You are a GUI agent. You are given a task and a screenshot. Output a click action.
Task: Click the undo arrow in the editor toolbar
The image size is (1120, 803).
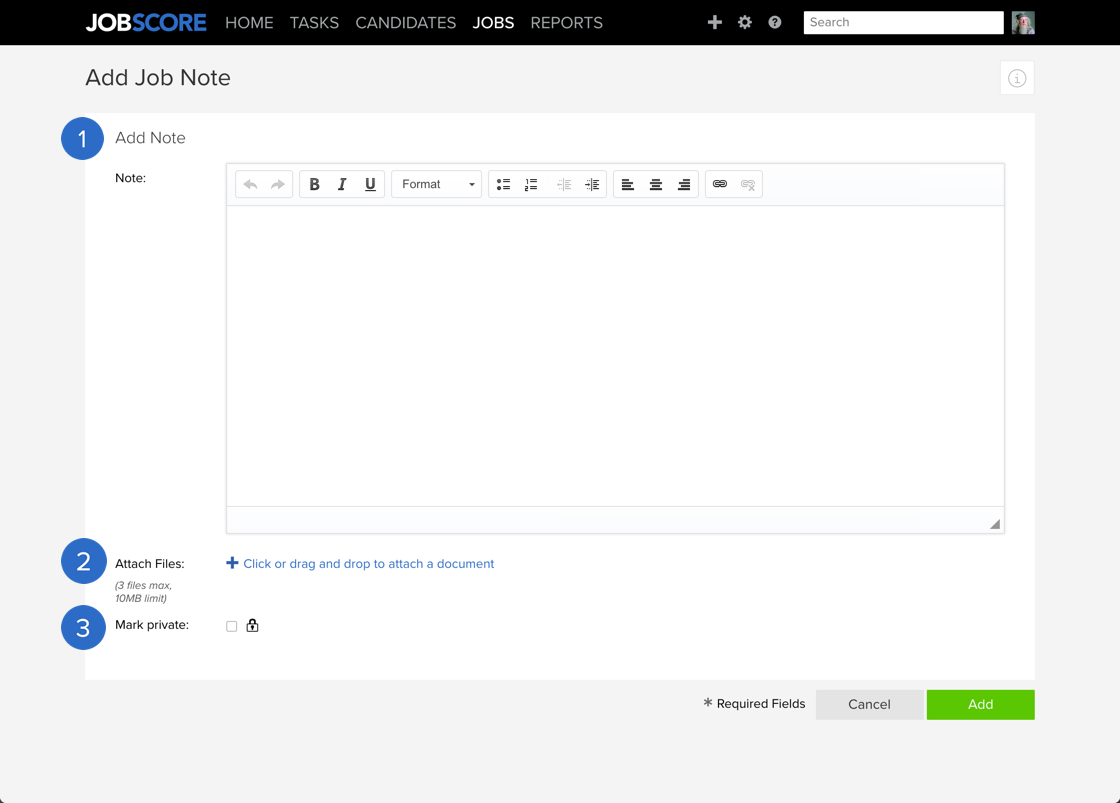(x=250, y=184)
